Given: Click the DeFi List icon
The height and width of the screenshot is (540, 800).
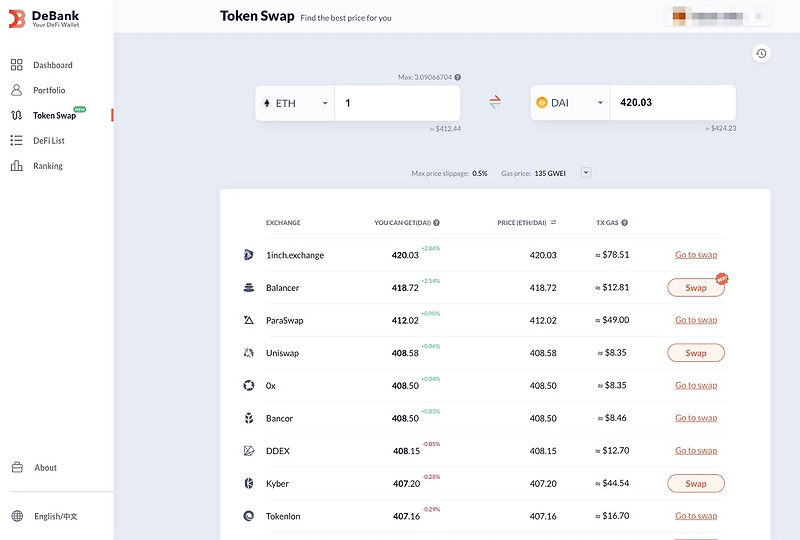Looking at the screenshot, I should point(16,140).
